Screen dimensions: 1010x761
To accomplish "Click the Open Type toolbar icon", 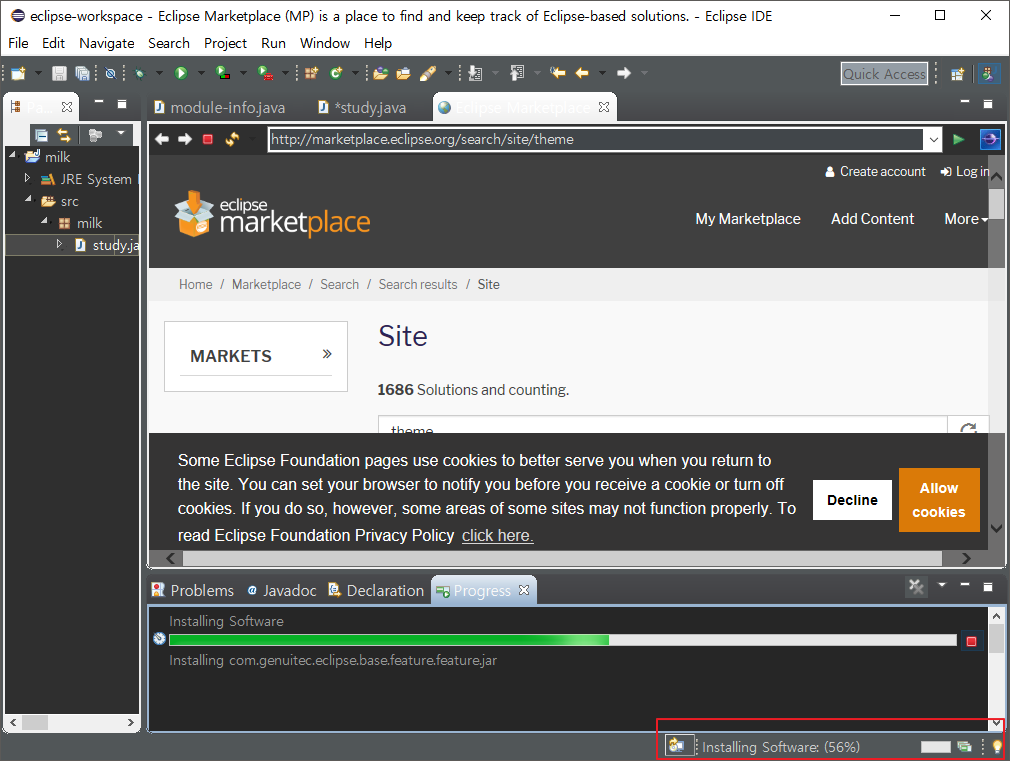I will [x=381, y=73].
